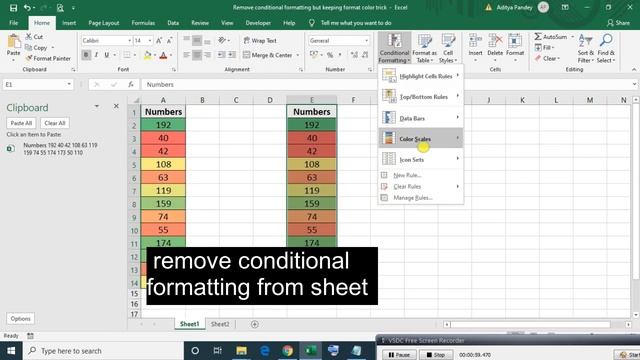The image size is (640, 360).
Task: Switch to the Page Layout ribbon tab
Action: point(104,23)
